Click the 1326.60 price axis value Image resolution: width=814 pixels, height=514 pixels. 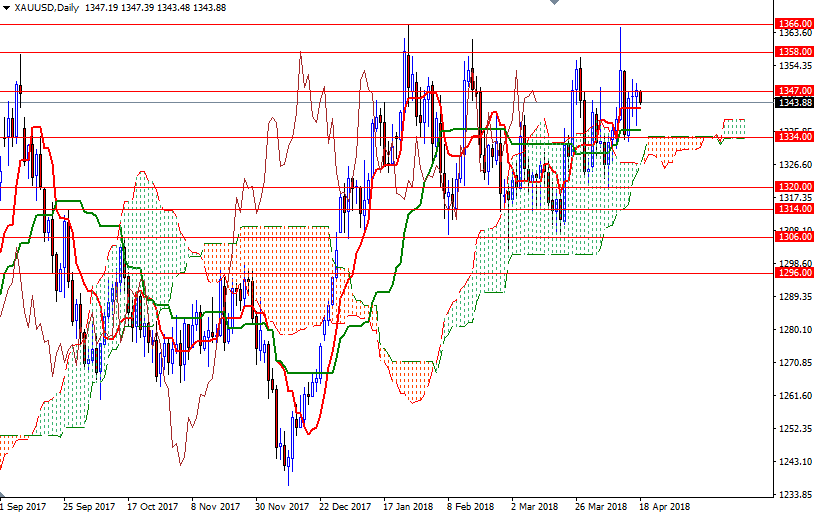coord(795,165)
